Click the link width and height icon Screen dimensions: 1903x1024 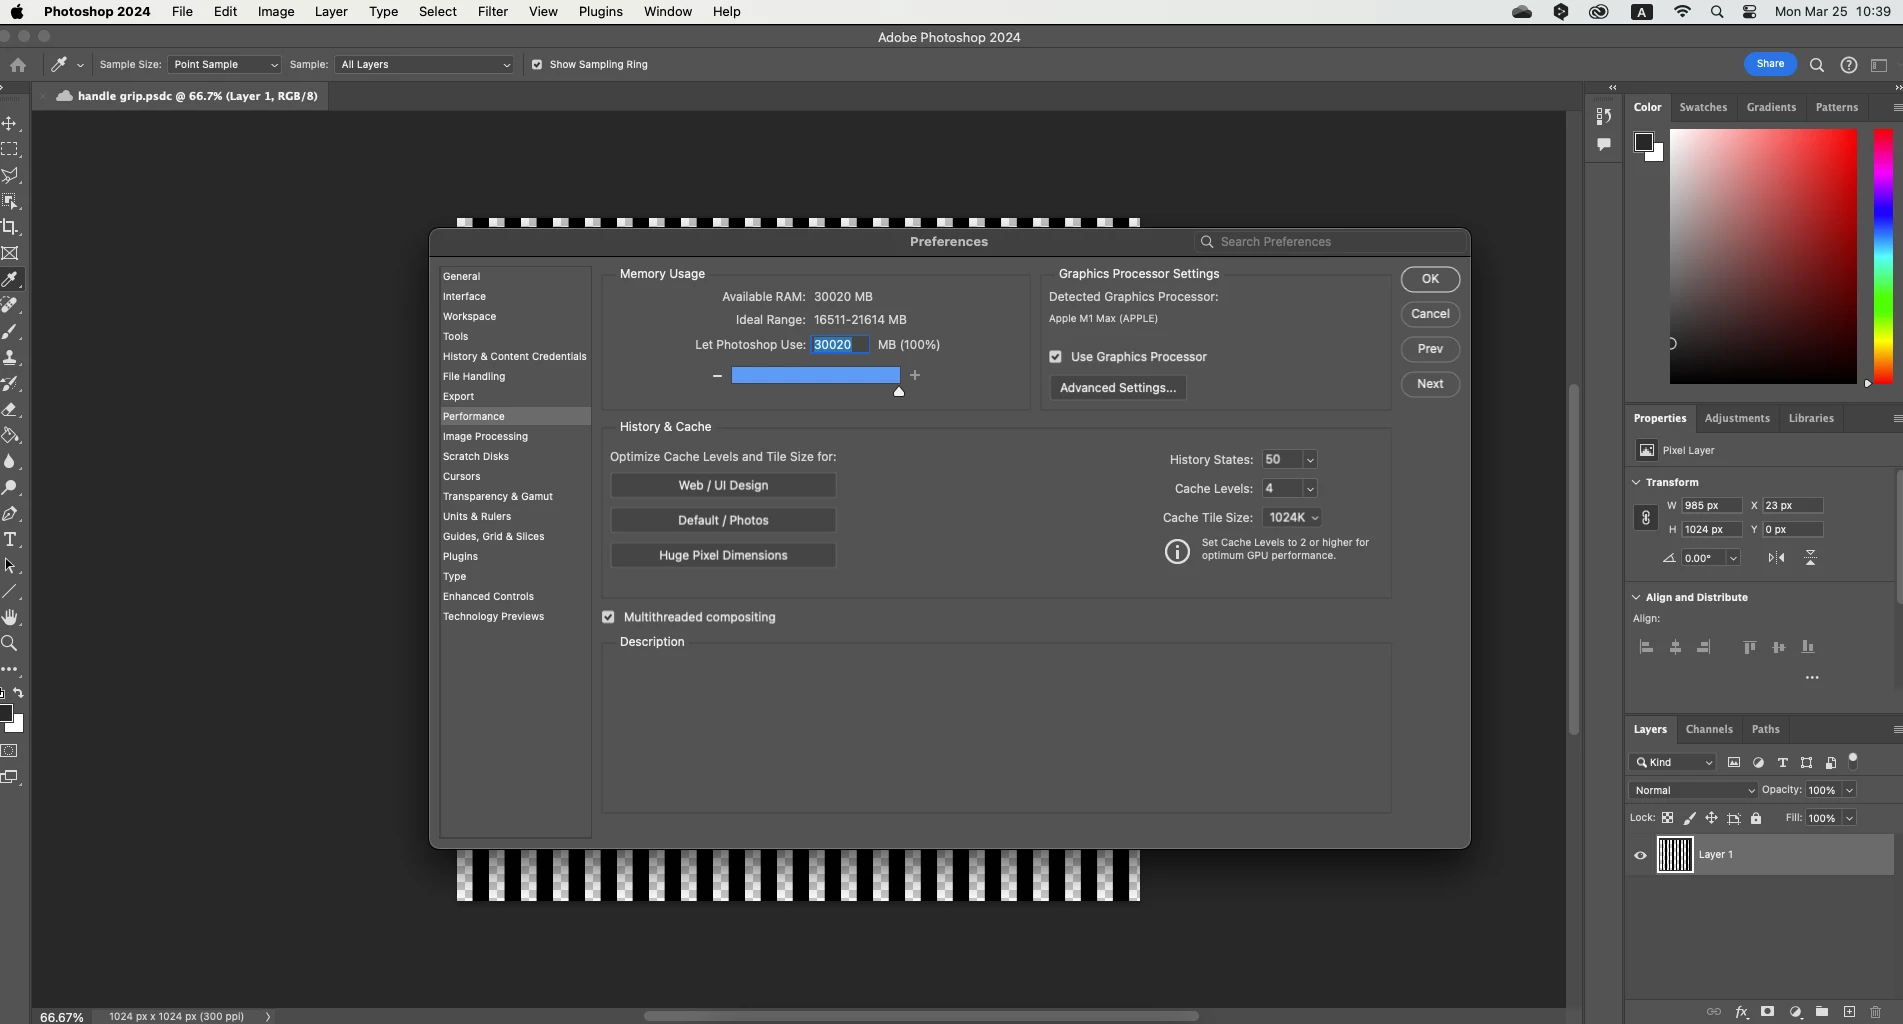point(1645,517)
